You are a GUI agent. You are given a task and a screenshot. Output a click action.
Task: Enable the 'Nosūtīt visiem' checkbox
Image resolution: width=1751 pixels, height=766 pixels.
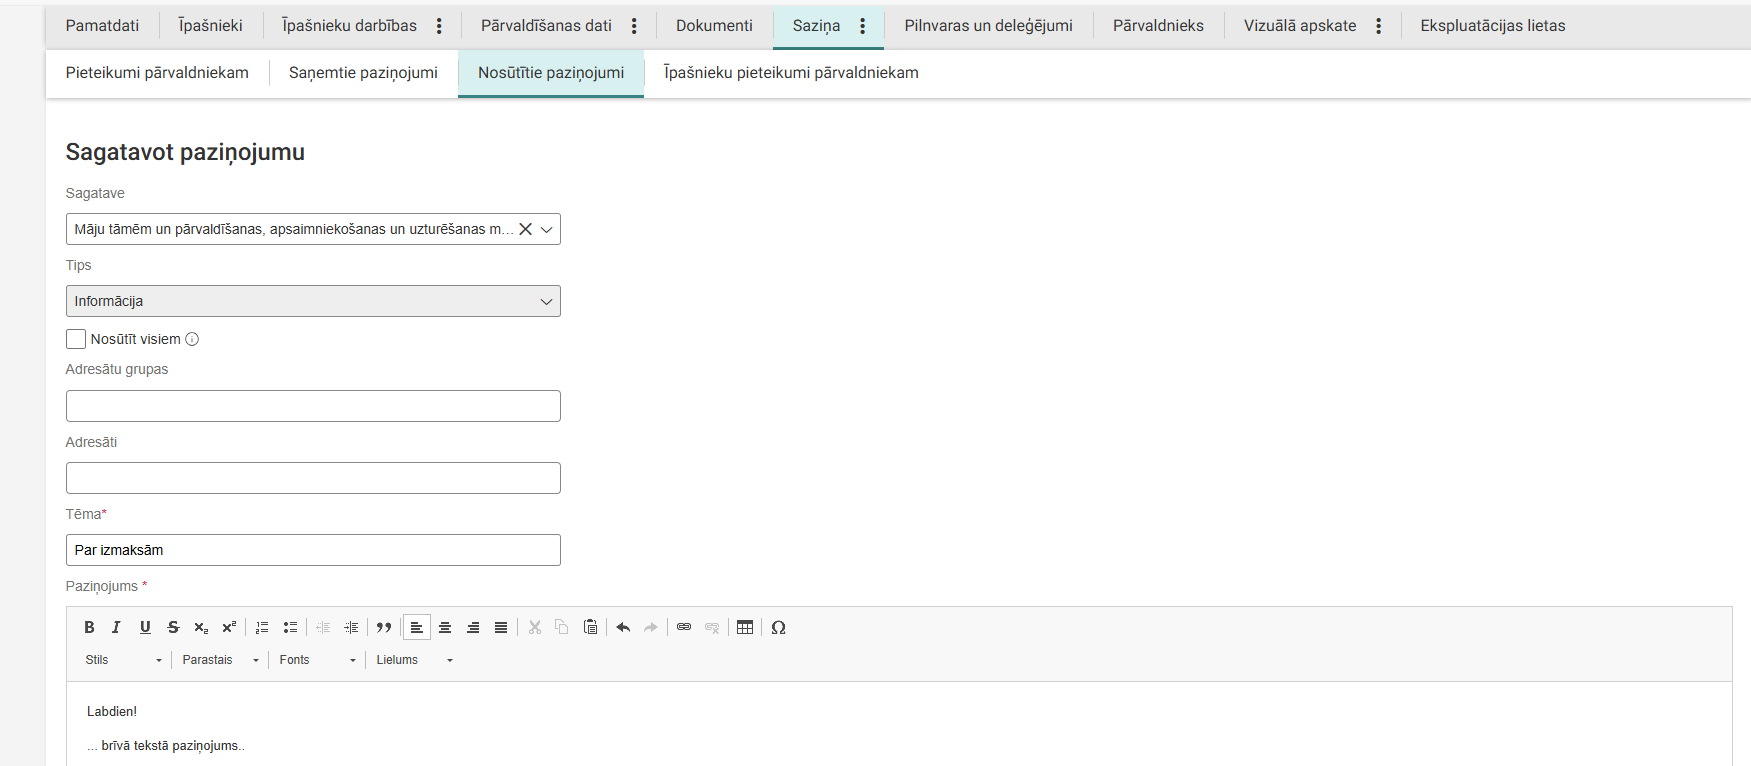tap(76, 339)
